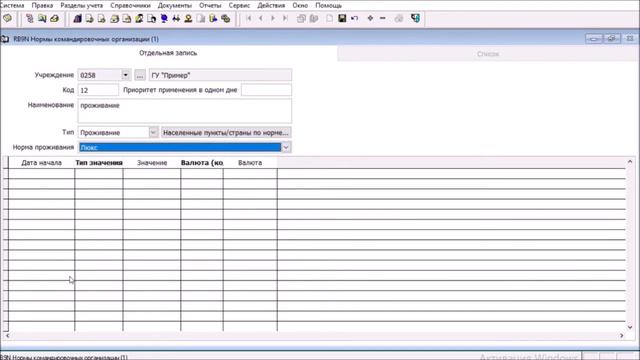Click horizontal scrollbar right arrow

622,336
